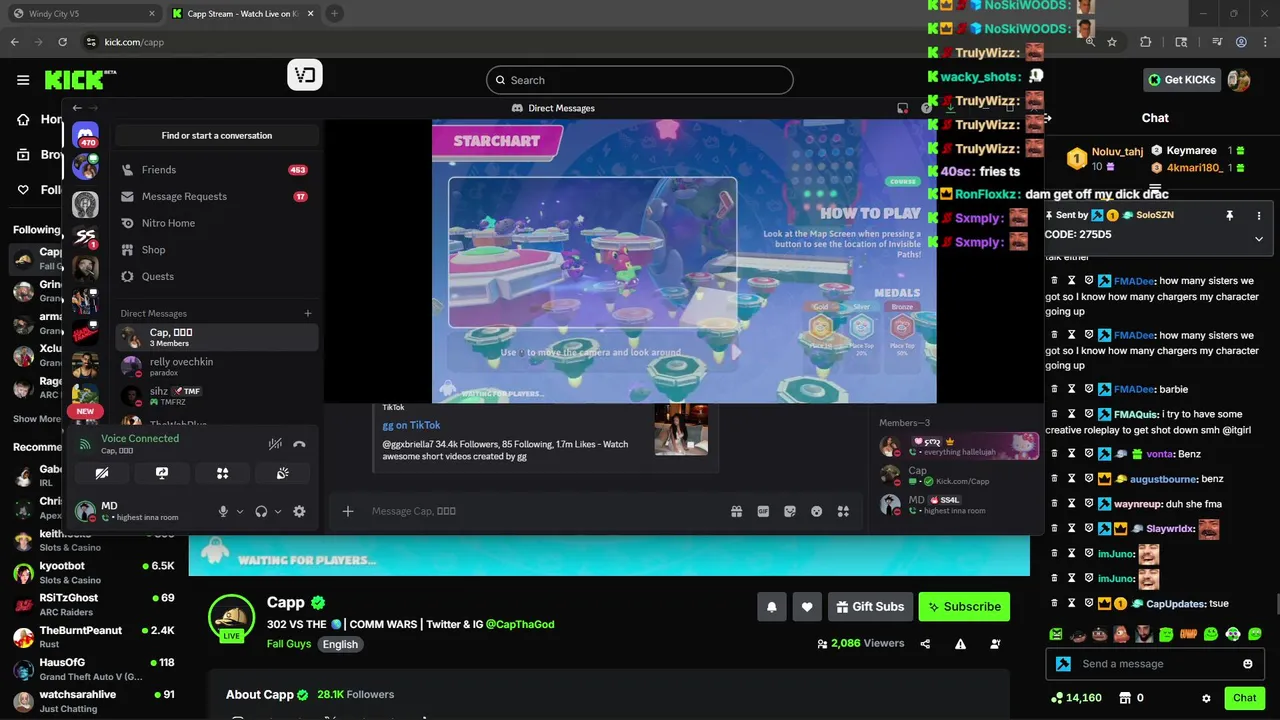Open the Kick chat emote picker
The height and width of the screenshot is (720, 1280).
pyautogui.click(x=1248, y=664)
